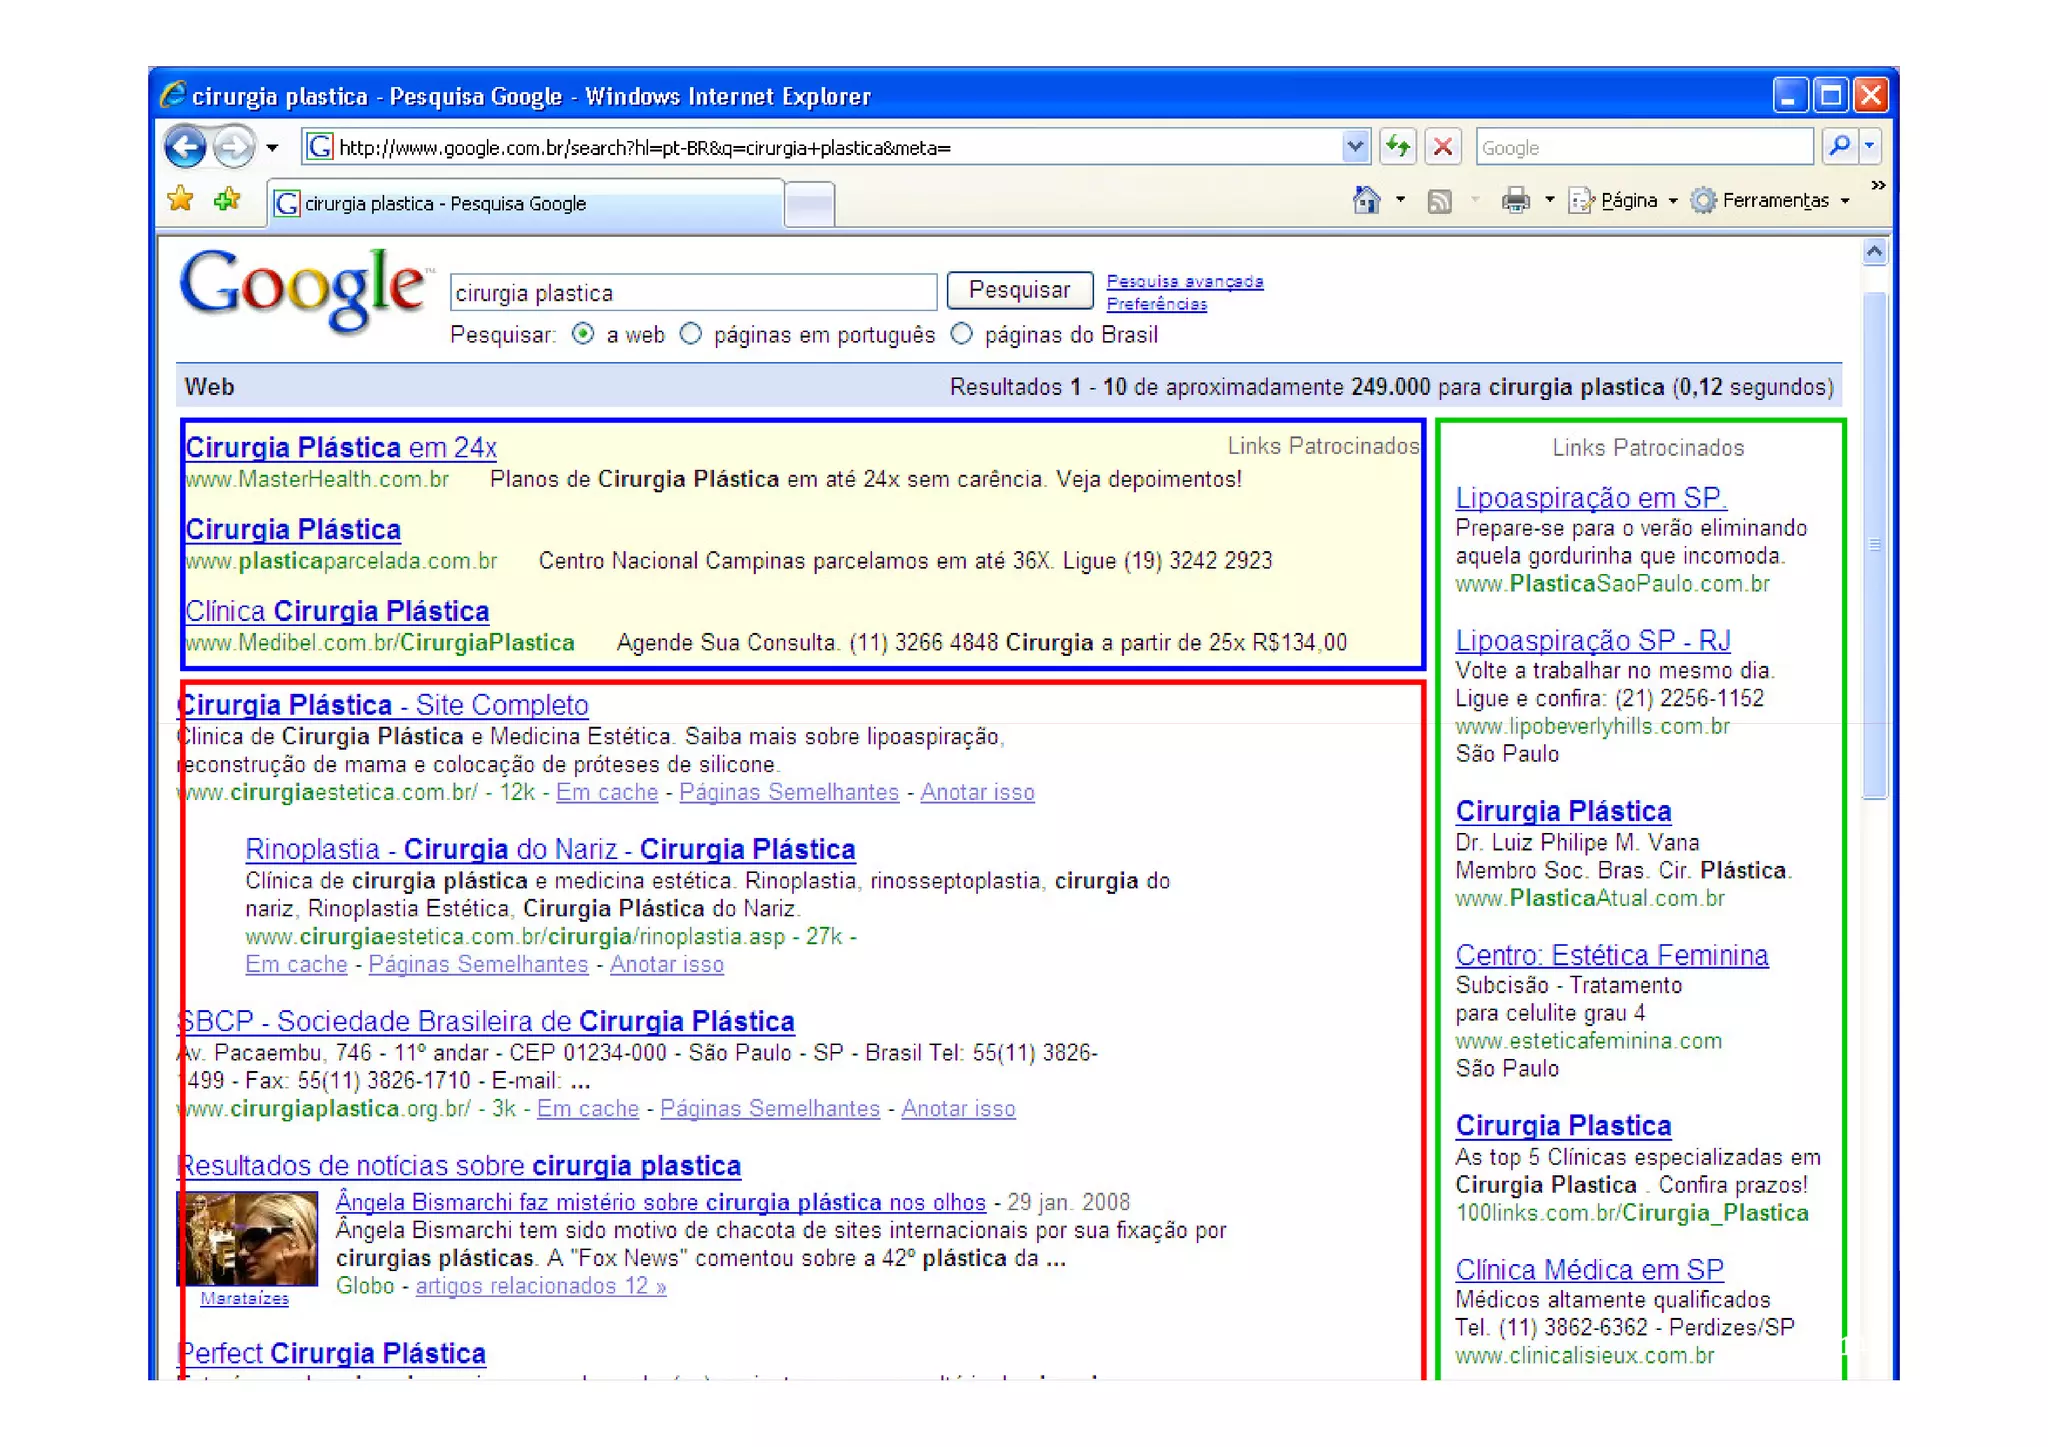The image size is (2048, 1447).
Task: Click the vertical scrollbar thumb
Action: [1874, 545]
